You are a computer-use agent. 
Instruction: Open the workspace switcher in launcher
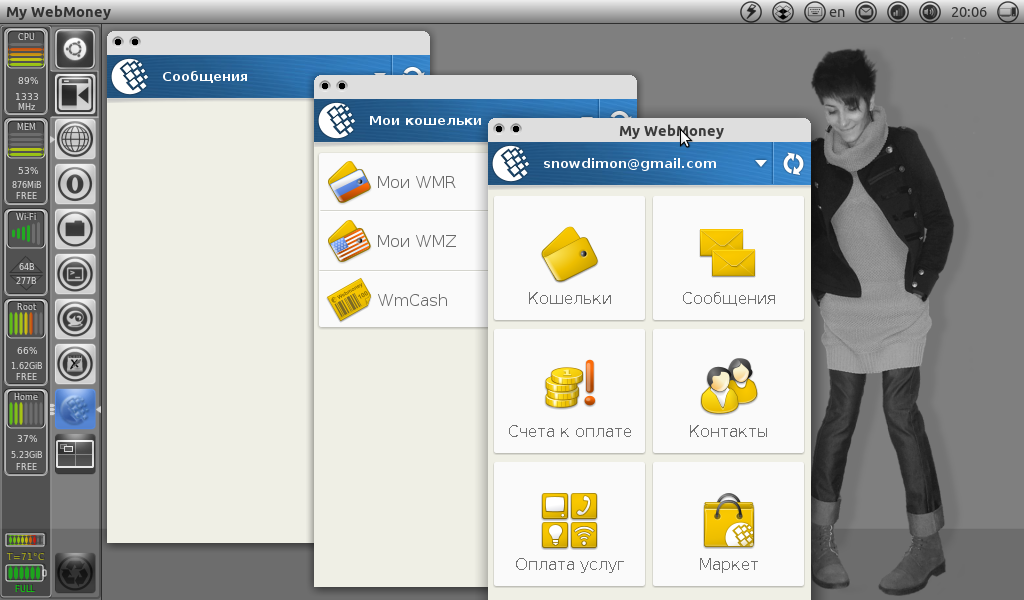click(x=75, y=454)
